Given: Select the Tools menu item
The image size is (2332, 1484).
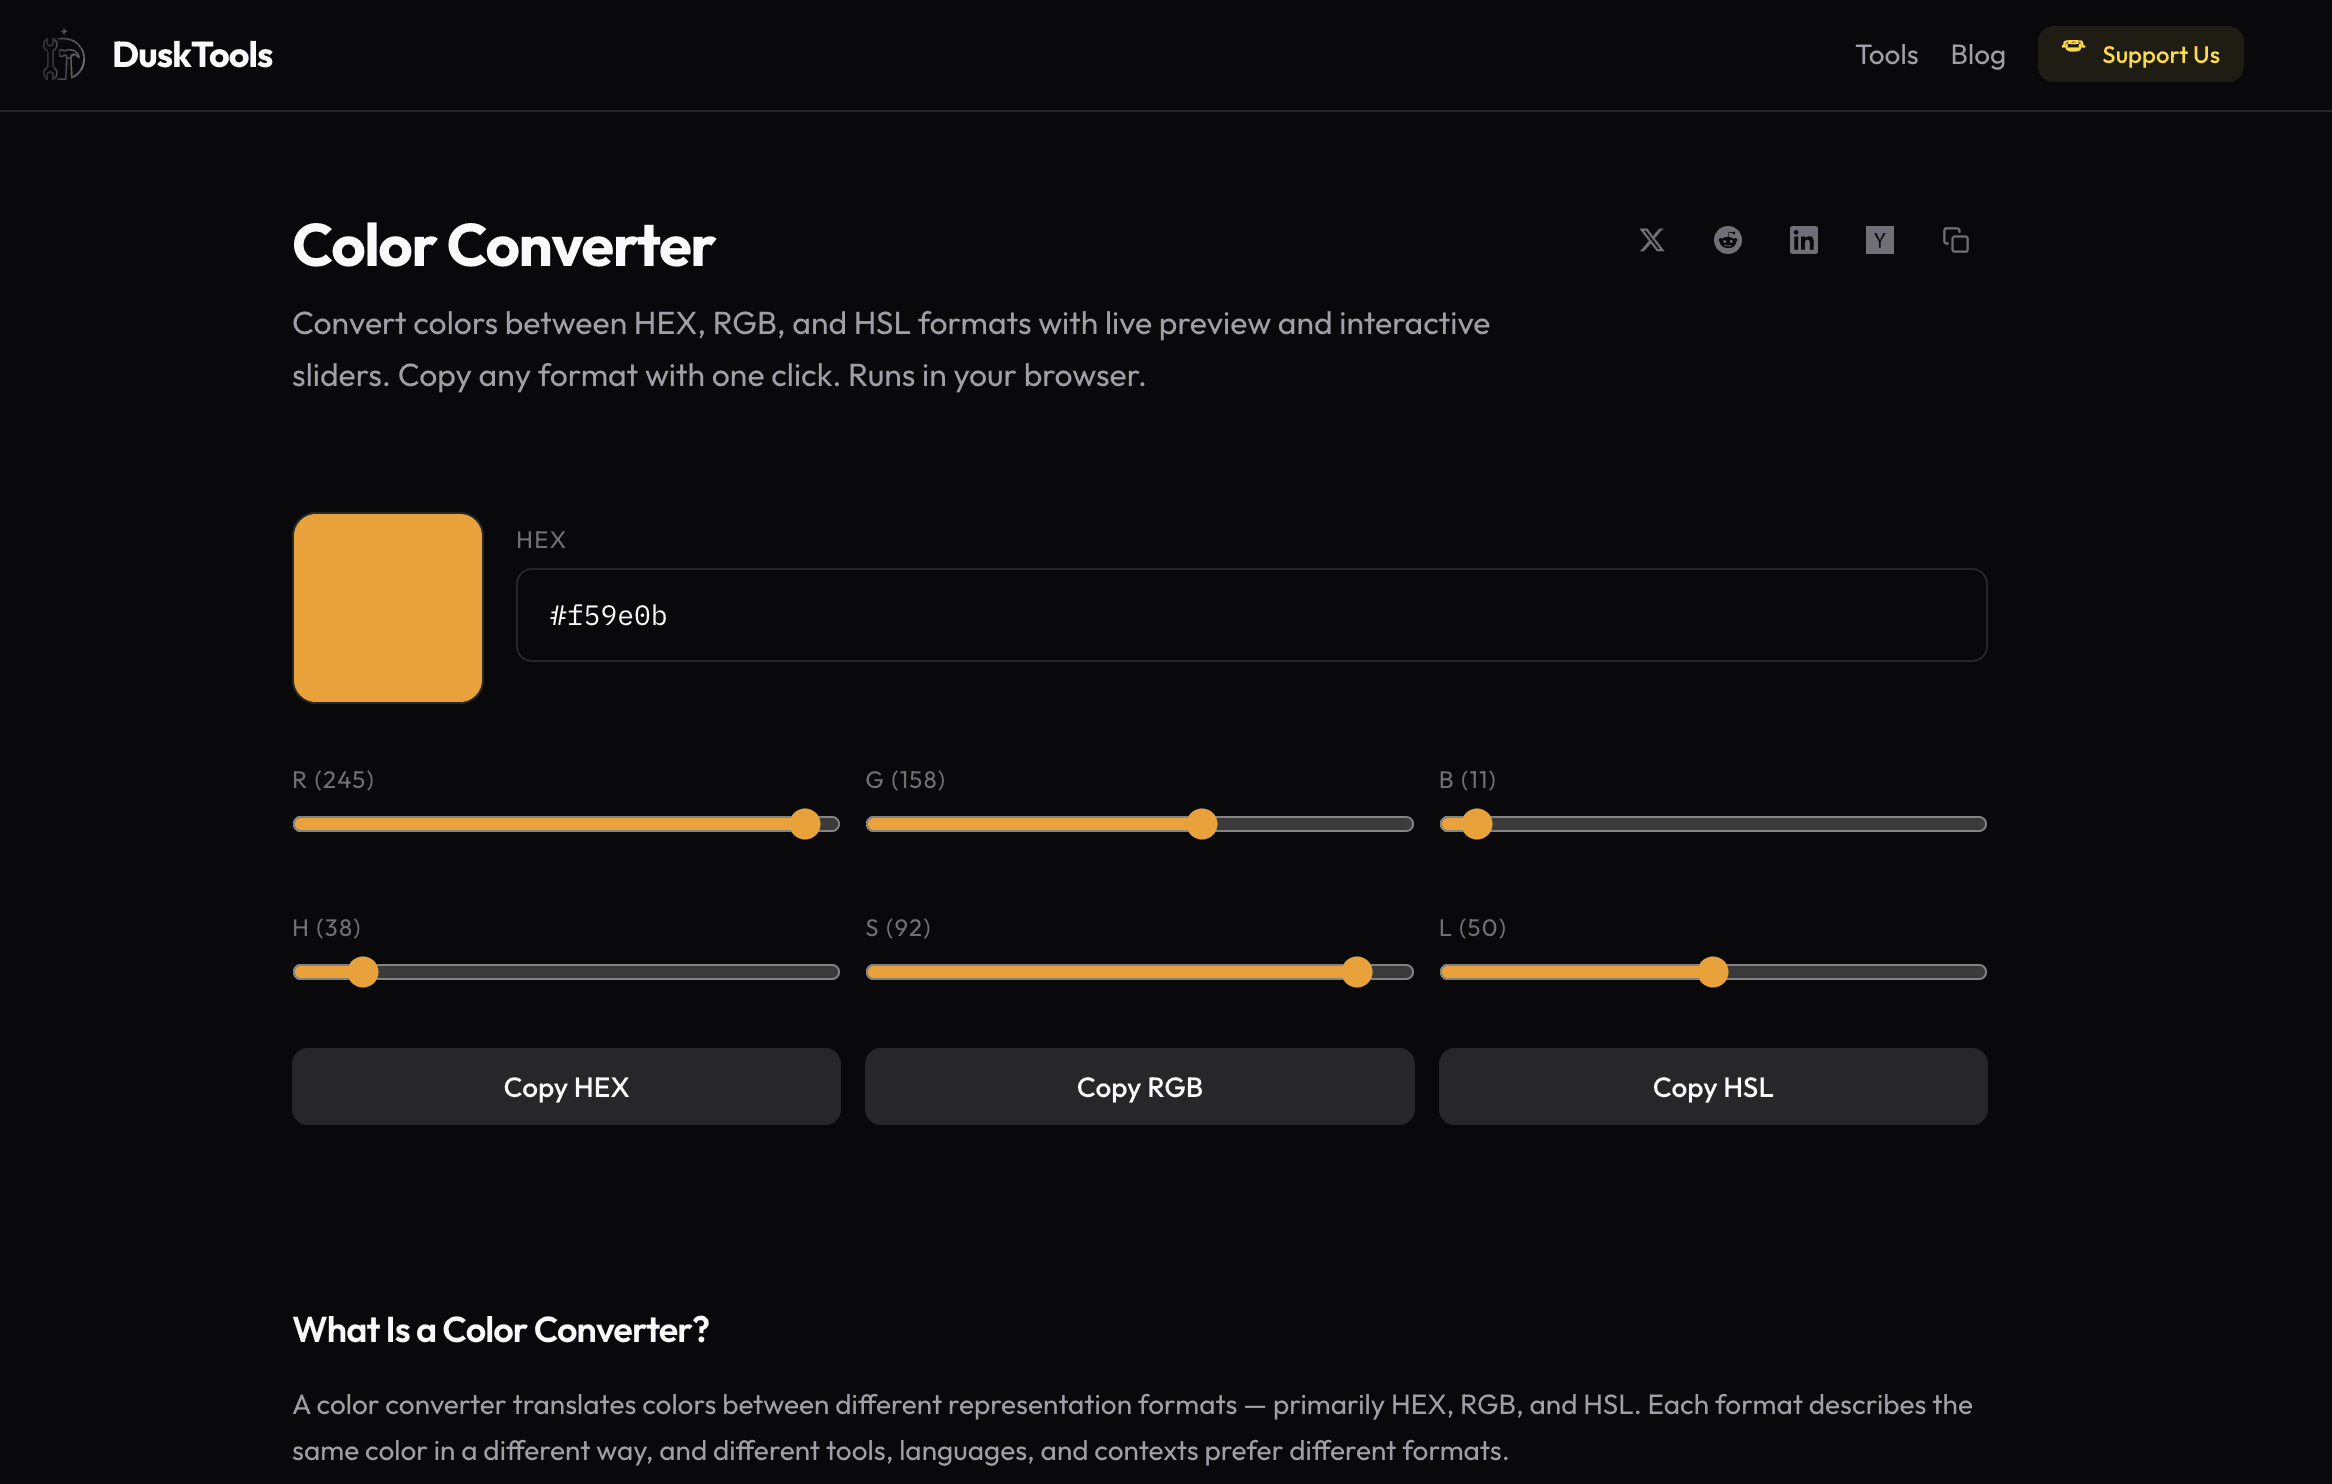Looking at the screenshot, I should point(1886,55).
